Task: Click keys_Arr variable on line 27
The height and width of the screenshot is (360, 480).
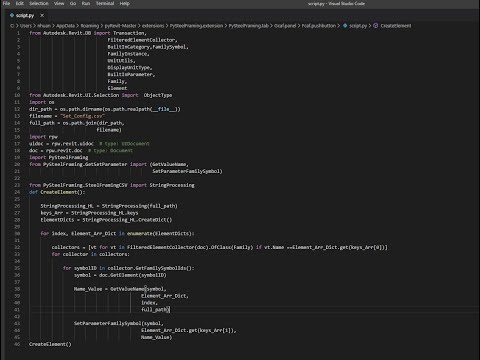Action: click(52, 213)
